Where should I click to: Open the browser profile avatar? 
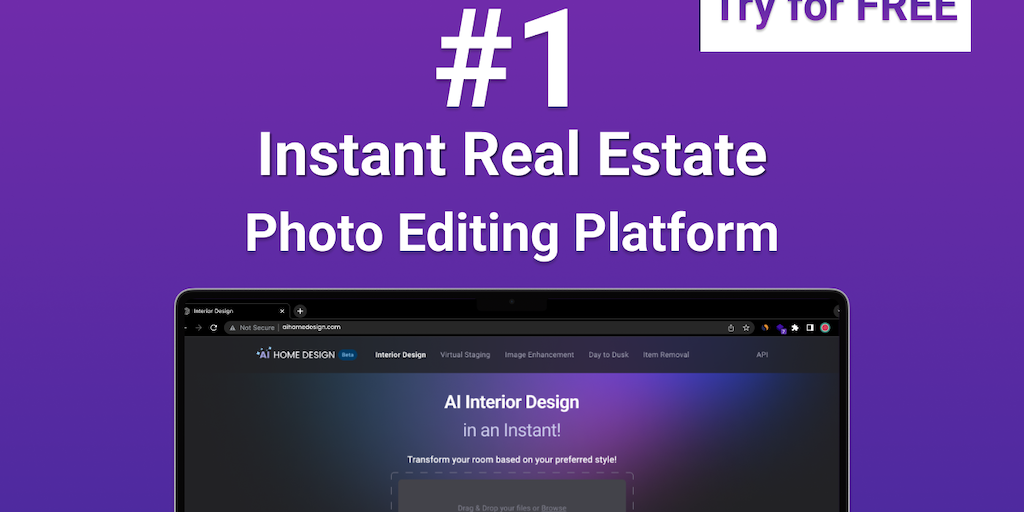(825, 328)
